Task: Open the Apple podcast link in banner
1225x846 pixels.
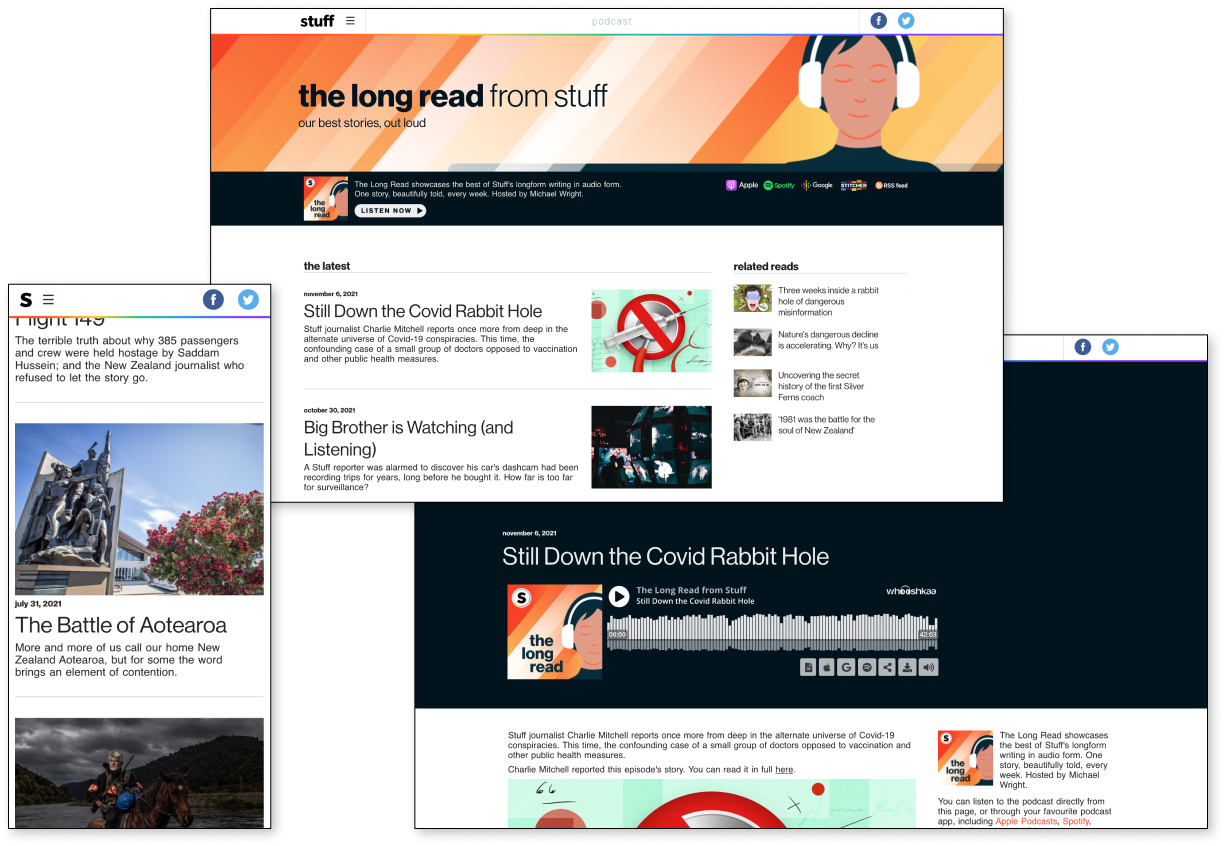Action: [x=742, y=185]
